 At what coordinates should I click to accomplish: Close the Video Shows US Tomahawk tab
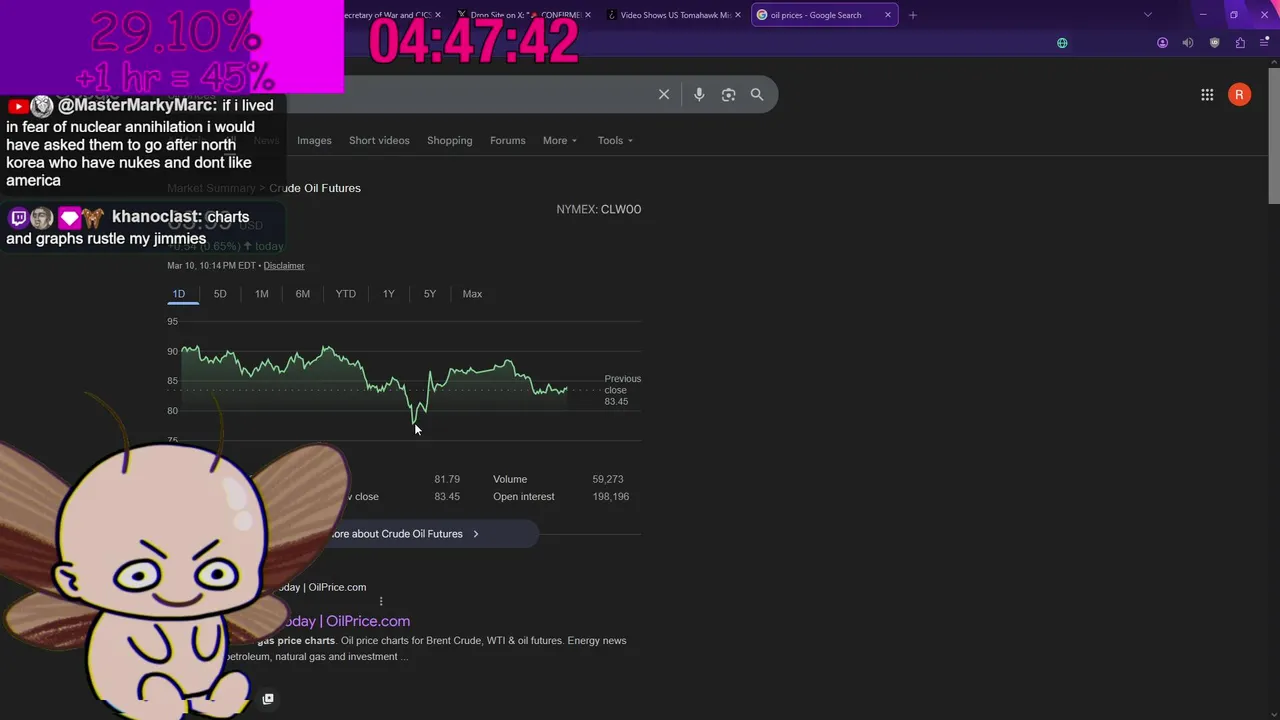click(738, 15)
